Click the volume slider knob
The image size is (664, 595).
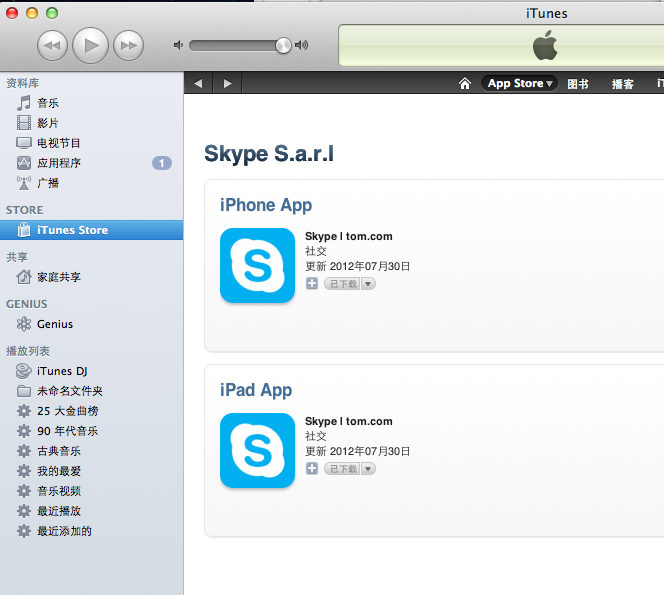[283, 45]
